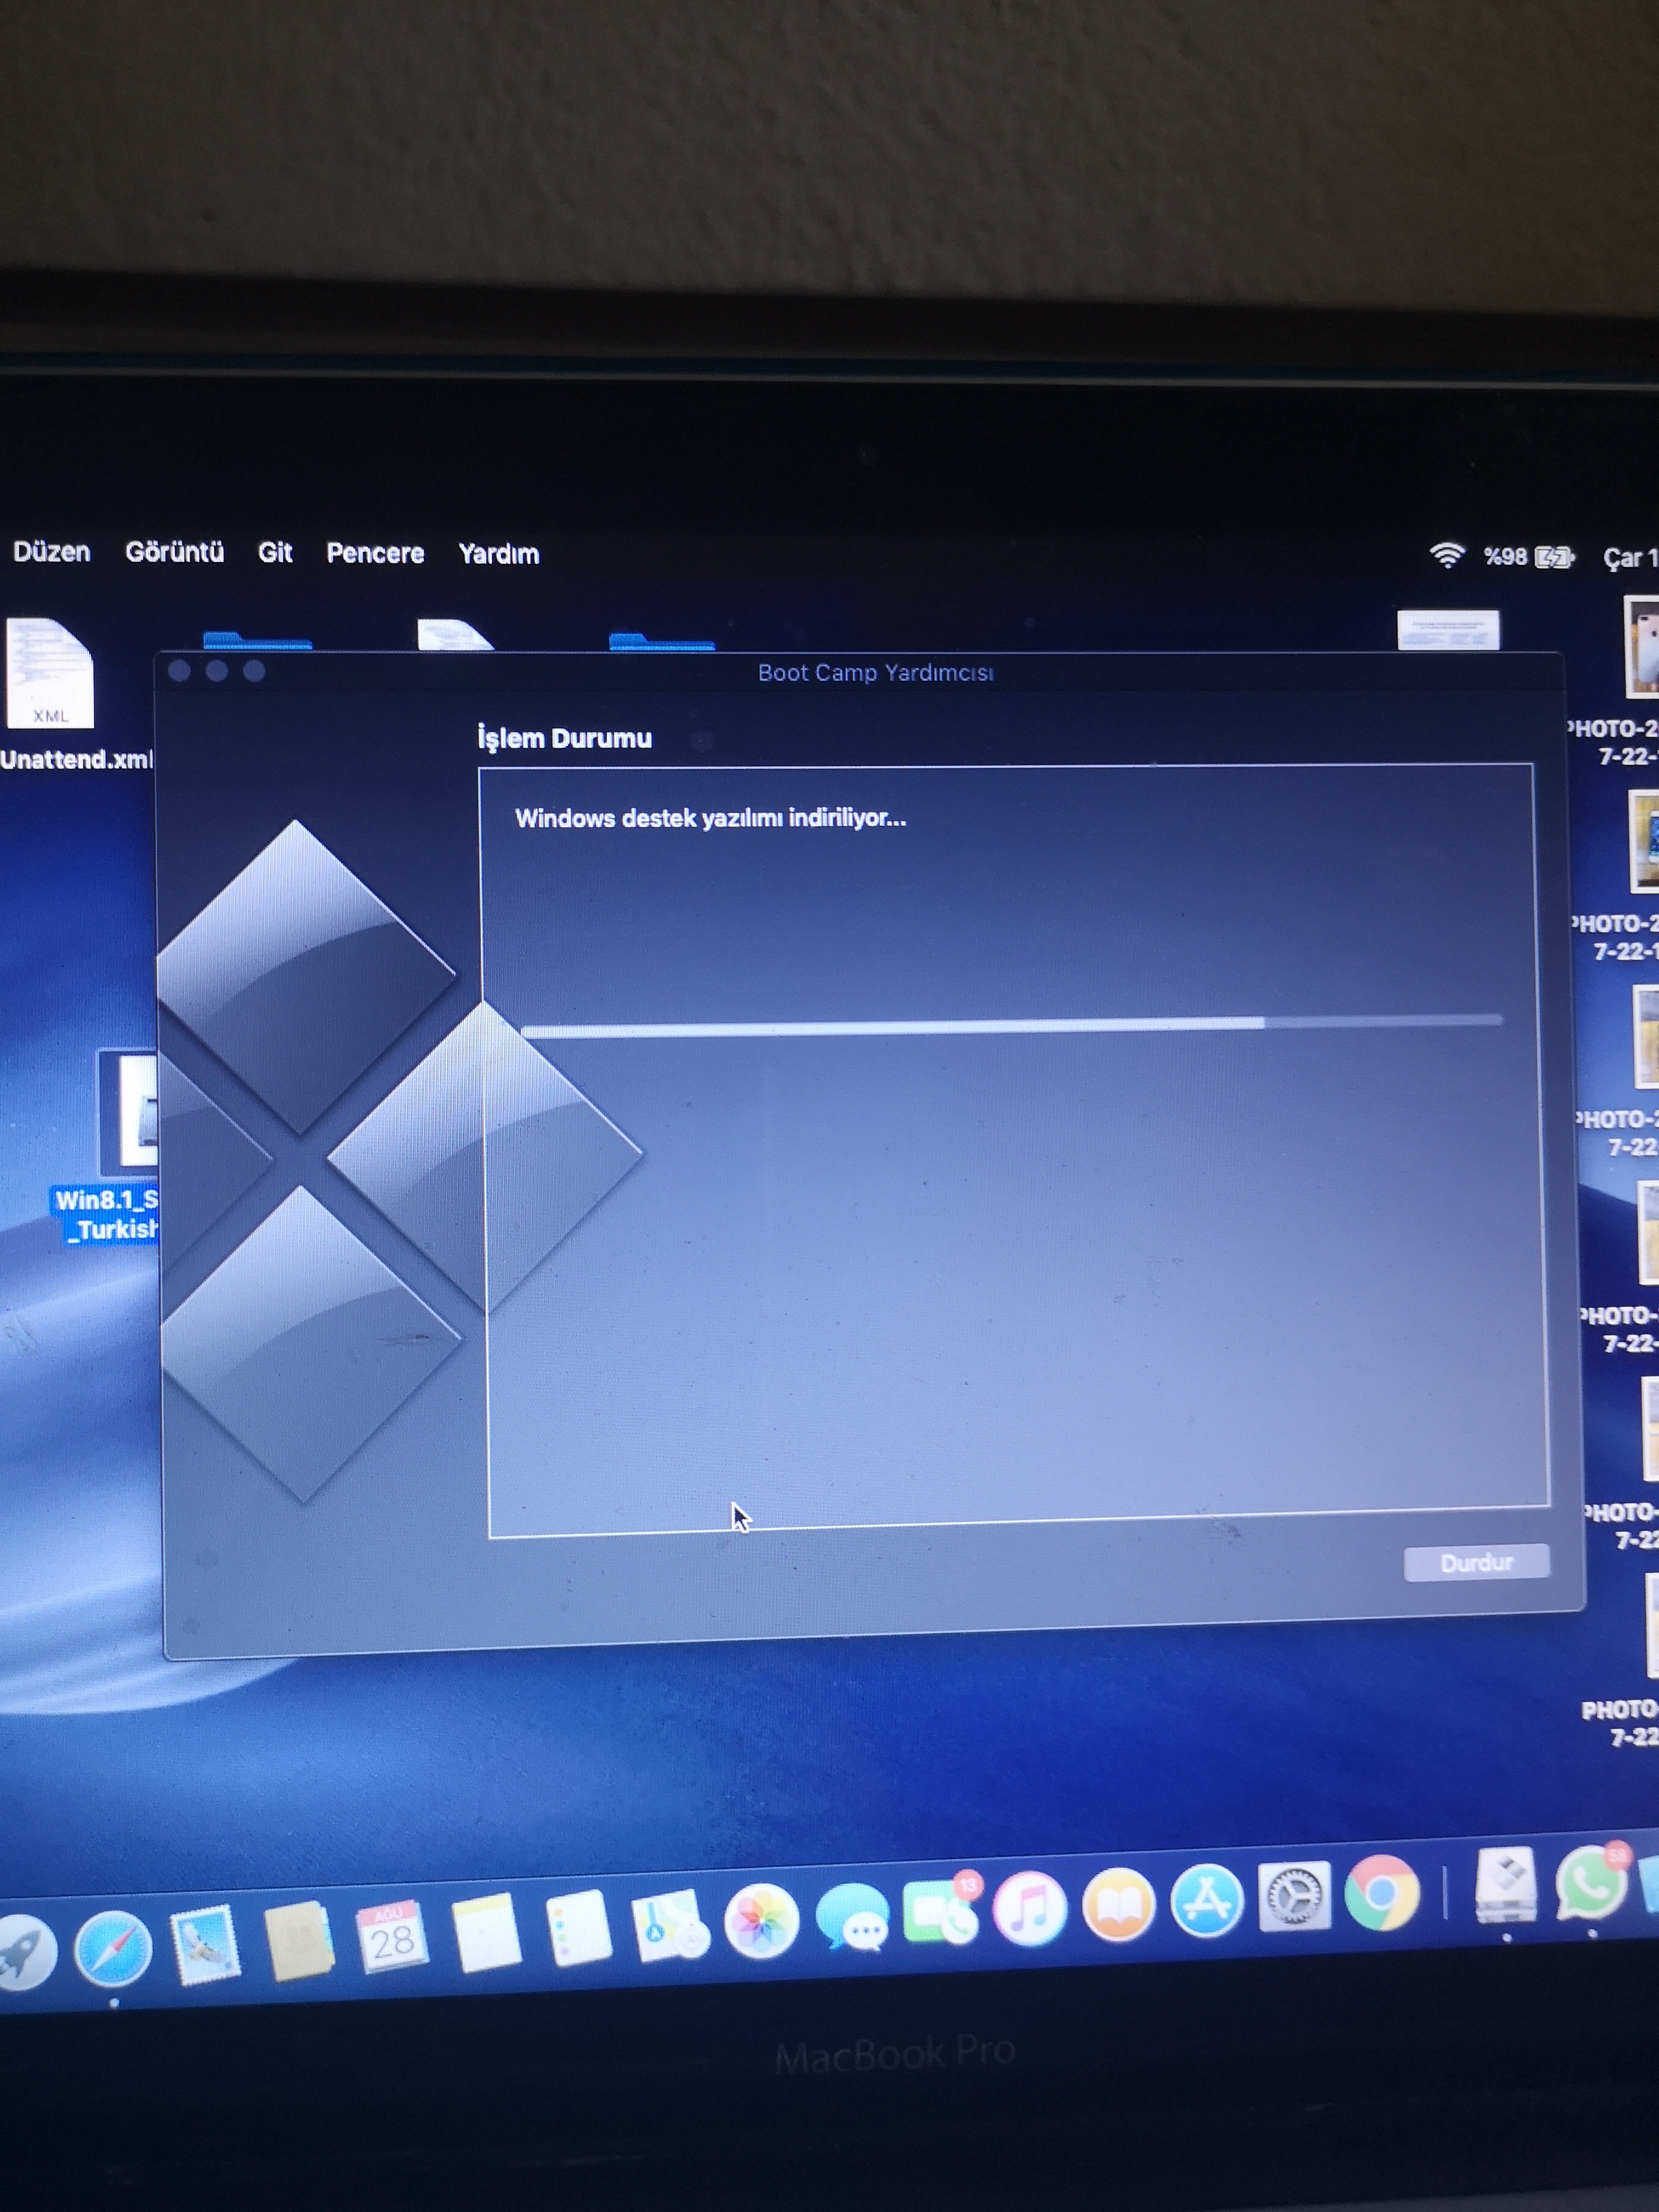Open the Görüntü menu

coord(174,552)
